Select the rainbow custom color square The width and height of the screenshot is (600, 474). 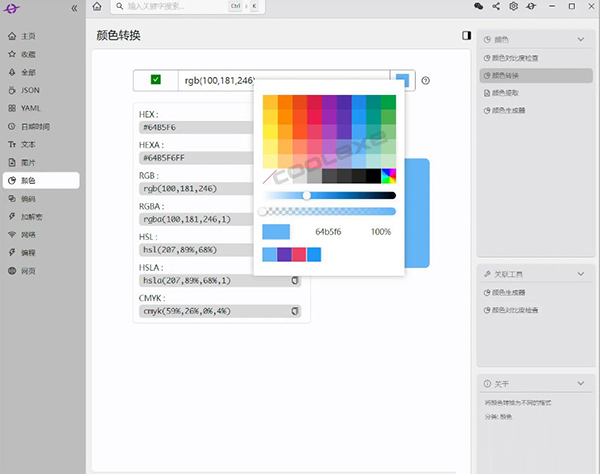pos(388,177)
